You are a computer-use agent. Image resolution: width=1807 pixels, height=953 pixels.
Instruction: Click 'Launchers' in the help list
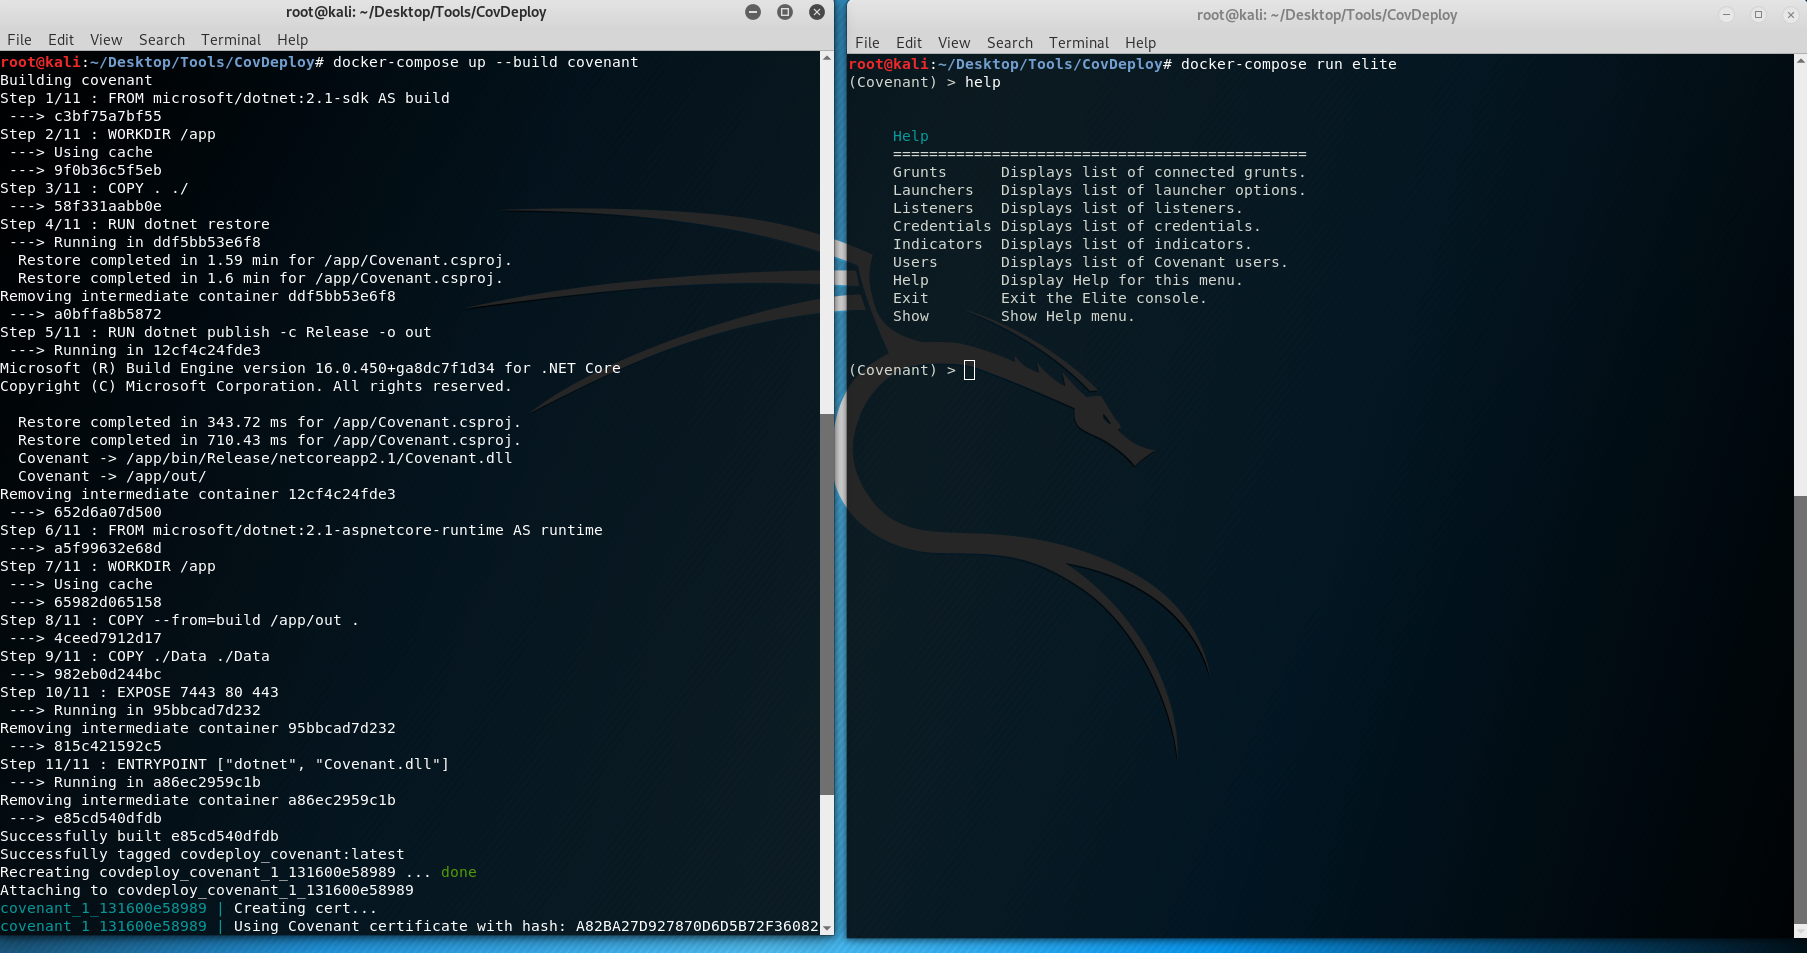[x=933, y=190]
